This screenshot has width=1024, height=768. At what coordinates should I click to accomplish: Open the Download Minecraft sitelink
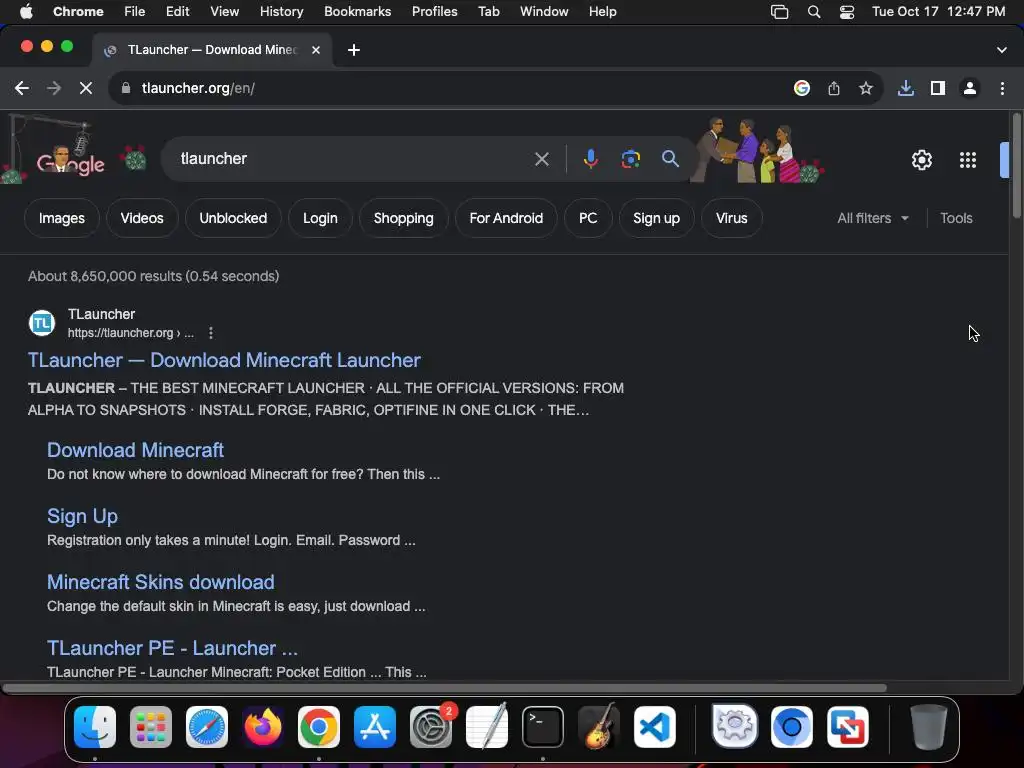point(135,450)
